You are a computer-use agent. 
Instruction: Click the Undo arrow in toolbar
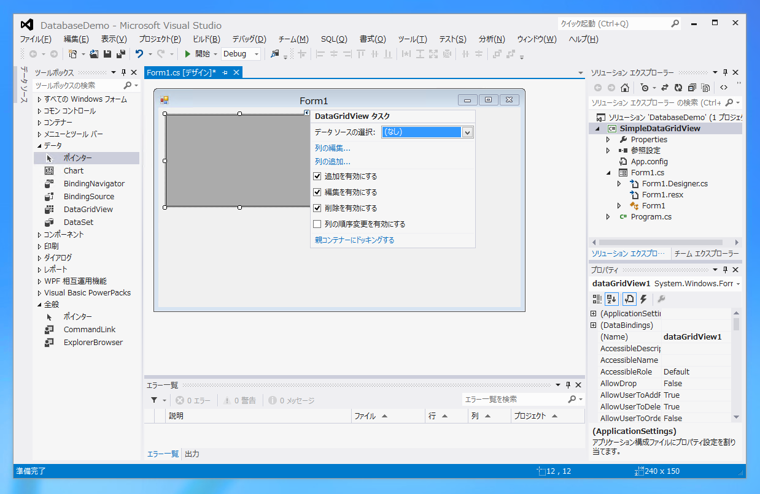(139, 54)
